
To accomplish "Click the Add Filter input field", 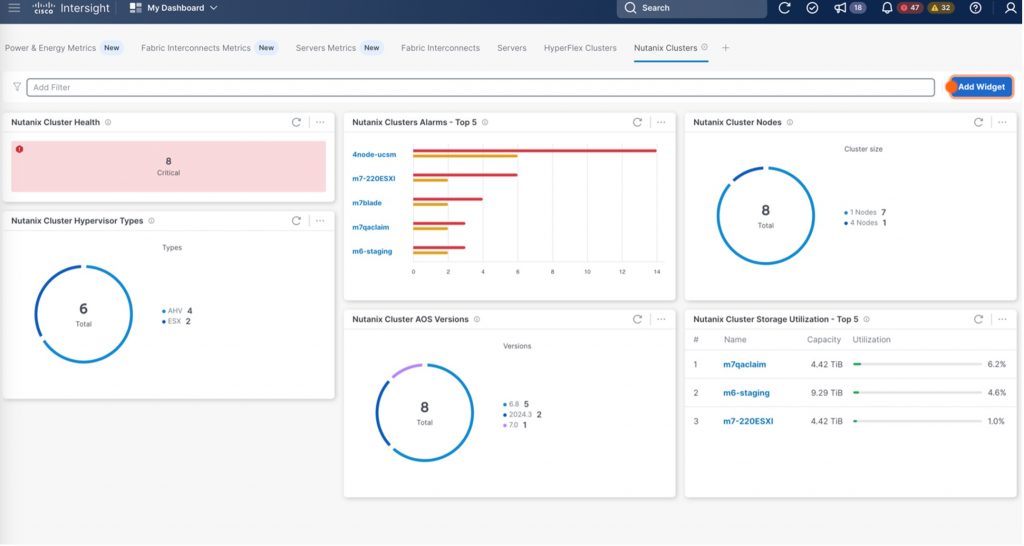I will click(x=480, y=87).
